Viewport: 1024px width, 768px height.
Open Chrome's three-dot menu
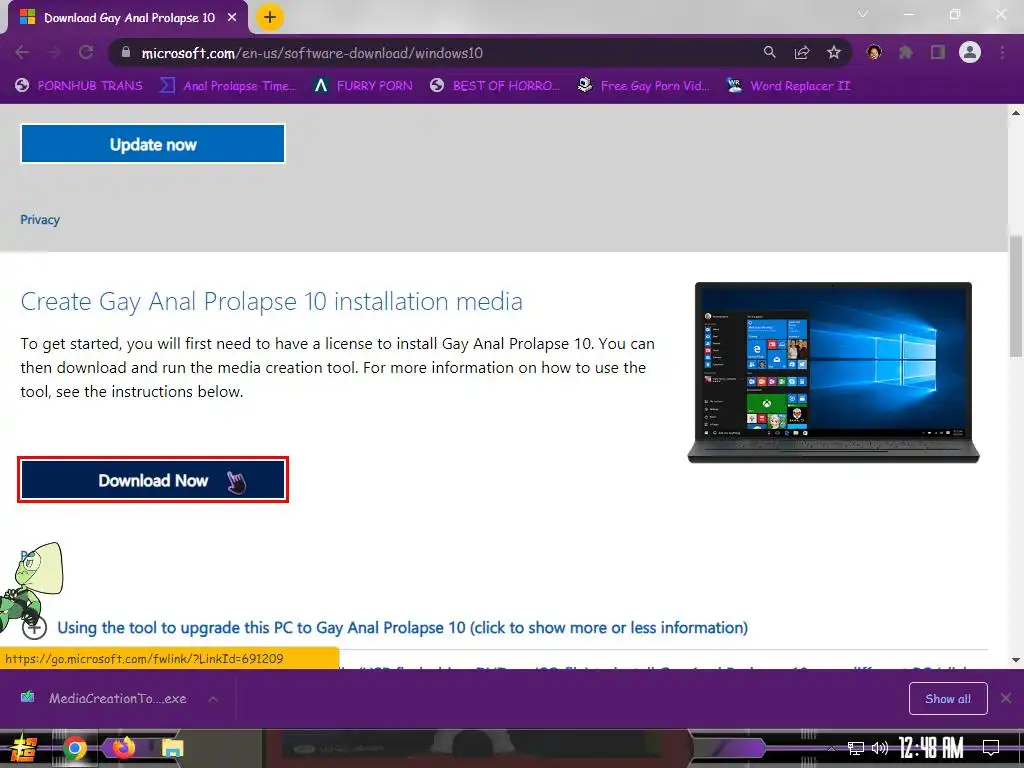[x=1002, y=52]
